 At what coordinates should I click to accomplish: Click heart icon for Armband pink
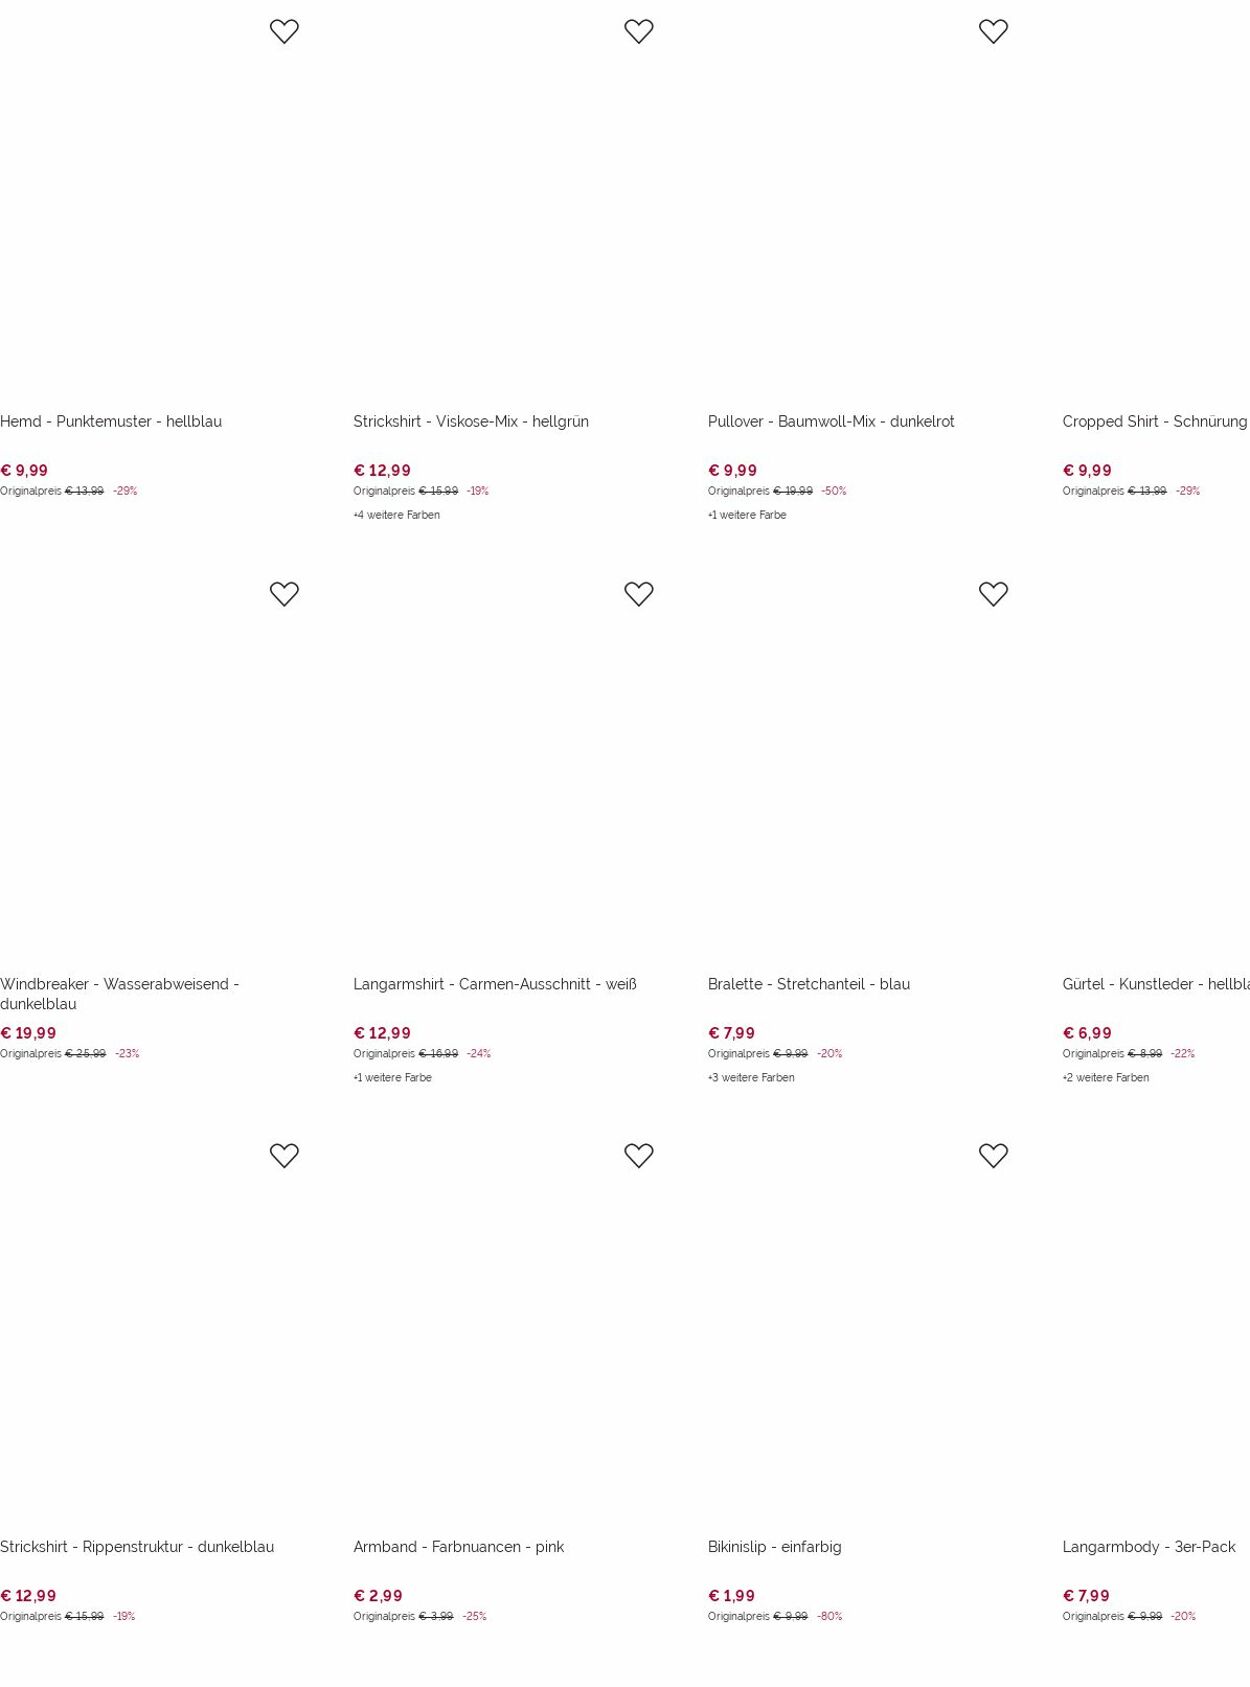point(638,1156)
